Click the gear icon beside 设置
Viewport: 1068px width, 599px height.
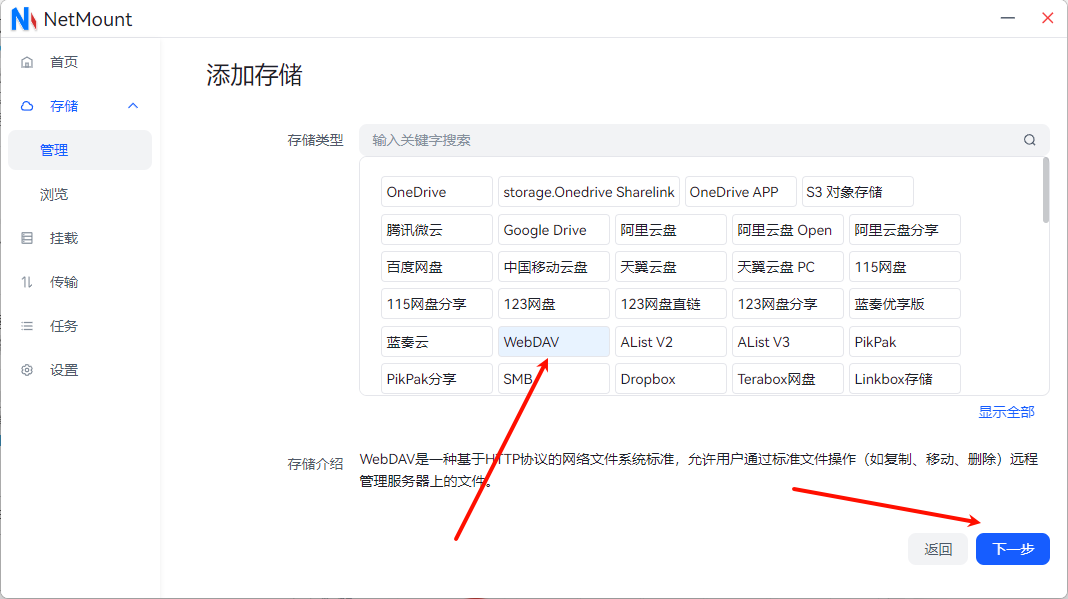[27, 370]
